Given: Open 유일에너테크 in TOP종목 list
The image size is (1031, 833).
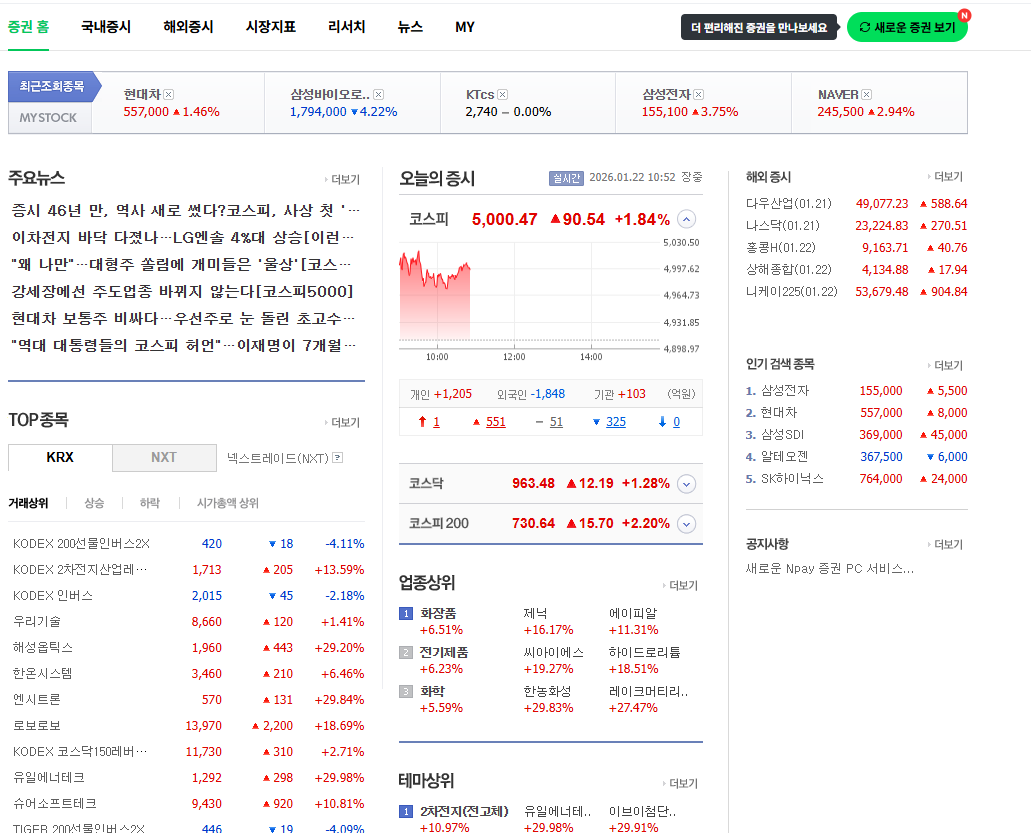Looking at the screenshot, I should pyautogui.click(x=49, y=778).
